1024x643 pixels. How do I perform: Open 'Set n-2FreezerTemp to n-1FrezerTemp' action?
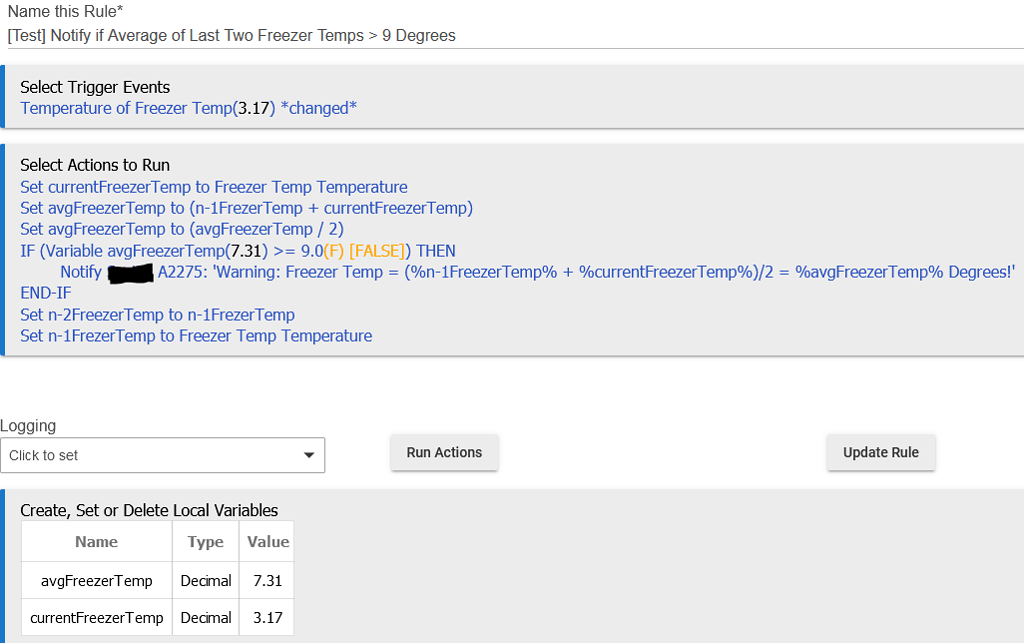[x=157, y=314]
